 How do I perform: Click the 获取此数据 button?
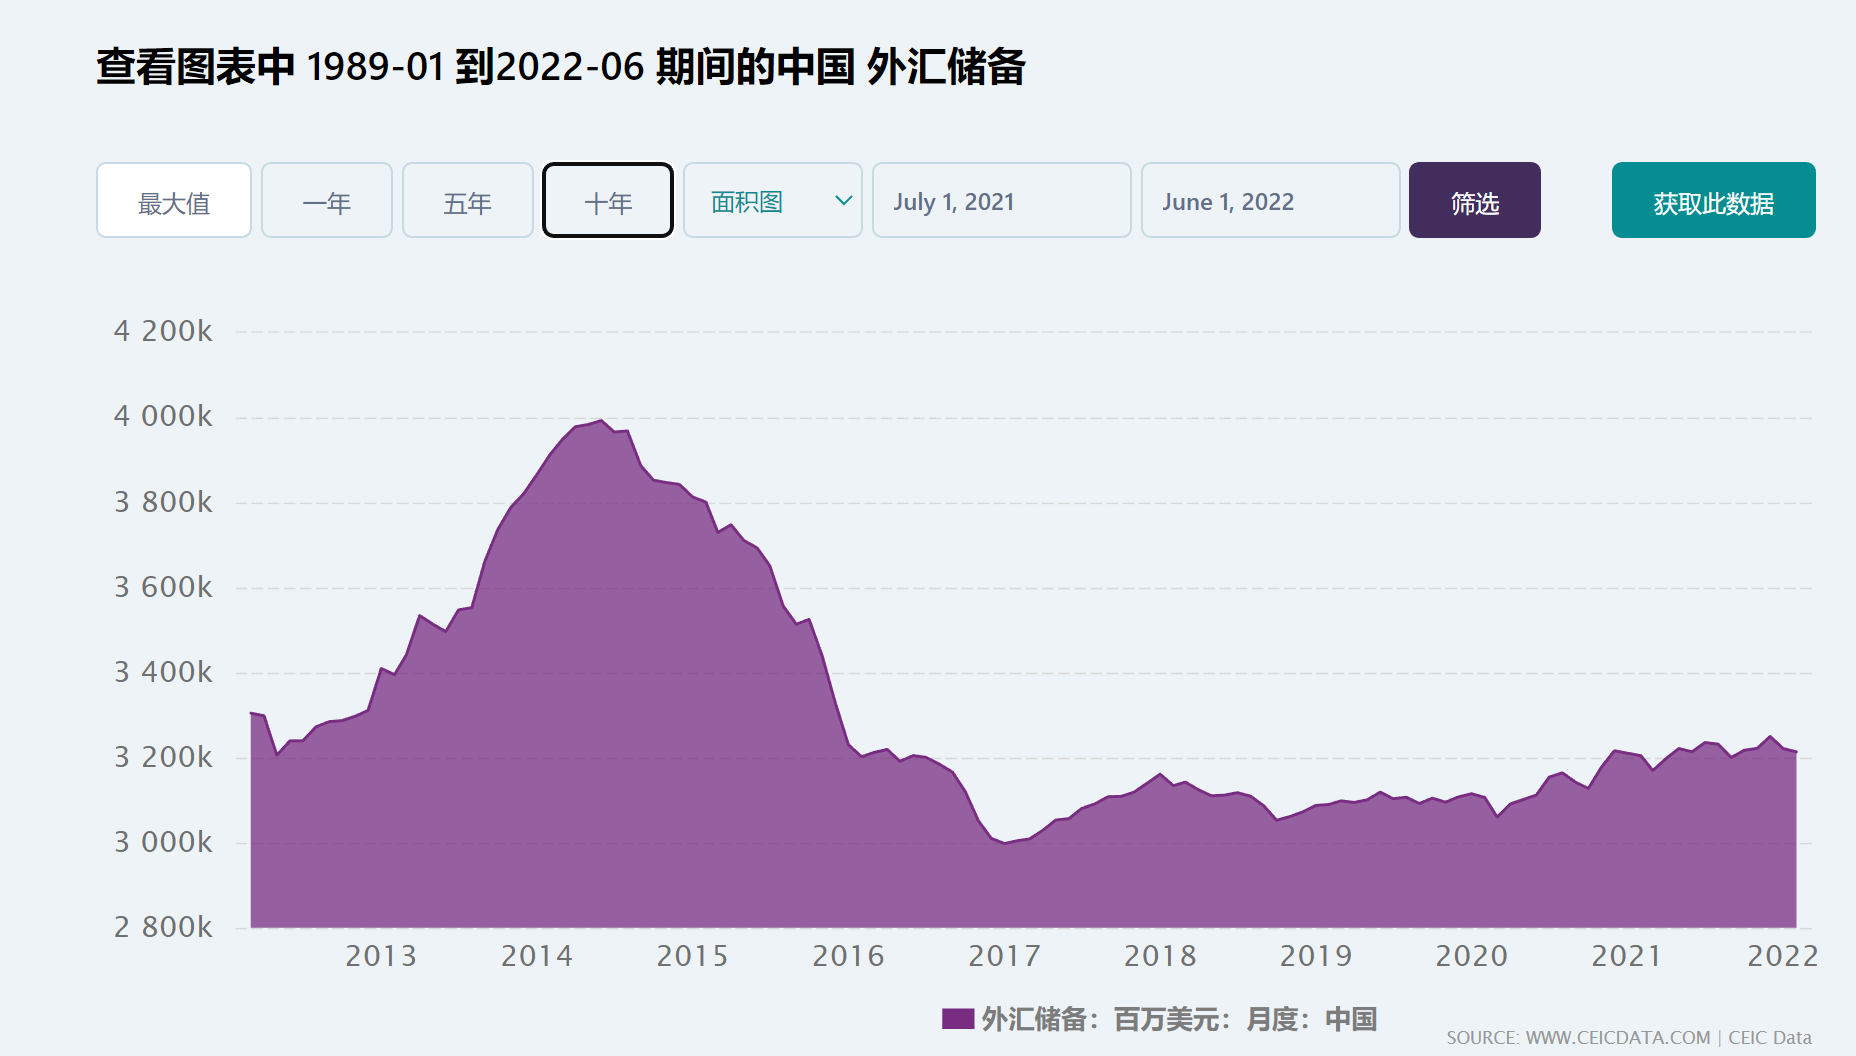pos(1712,200)
